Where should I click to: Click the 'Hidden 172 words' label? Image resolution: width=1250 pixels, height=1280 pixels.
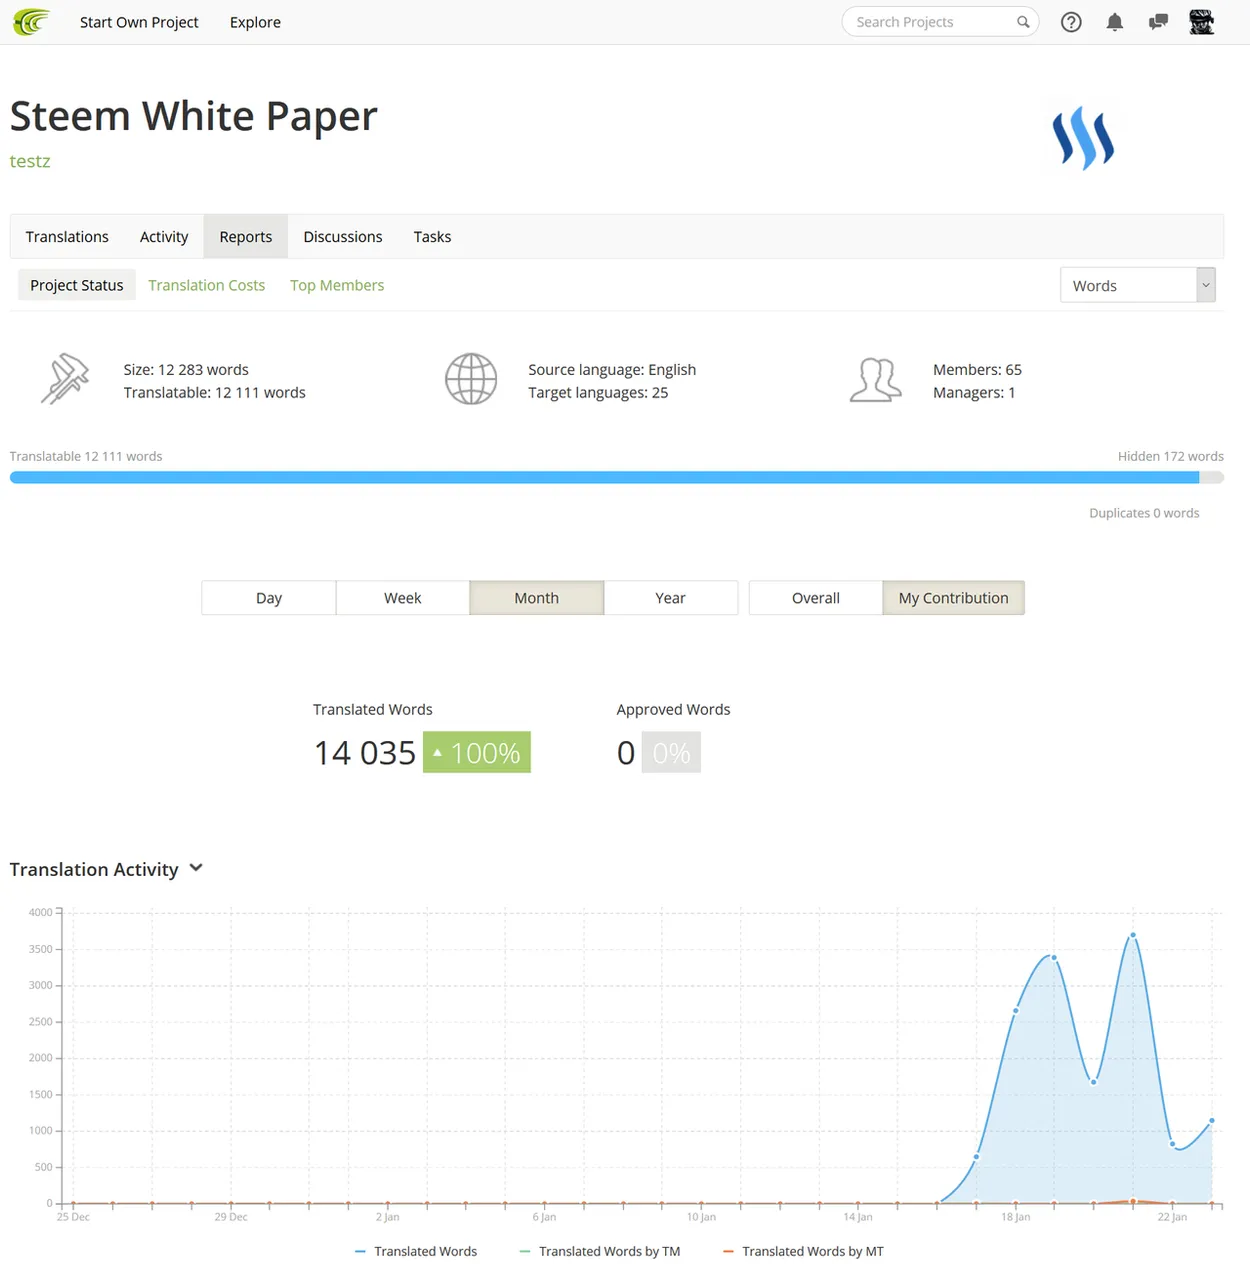coord(1171,456)
